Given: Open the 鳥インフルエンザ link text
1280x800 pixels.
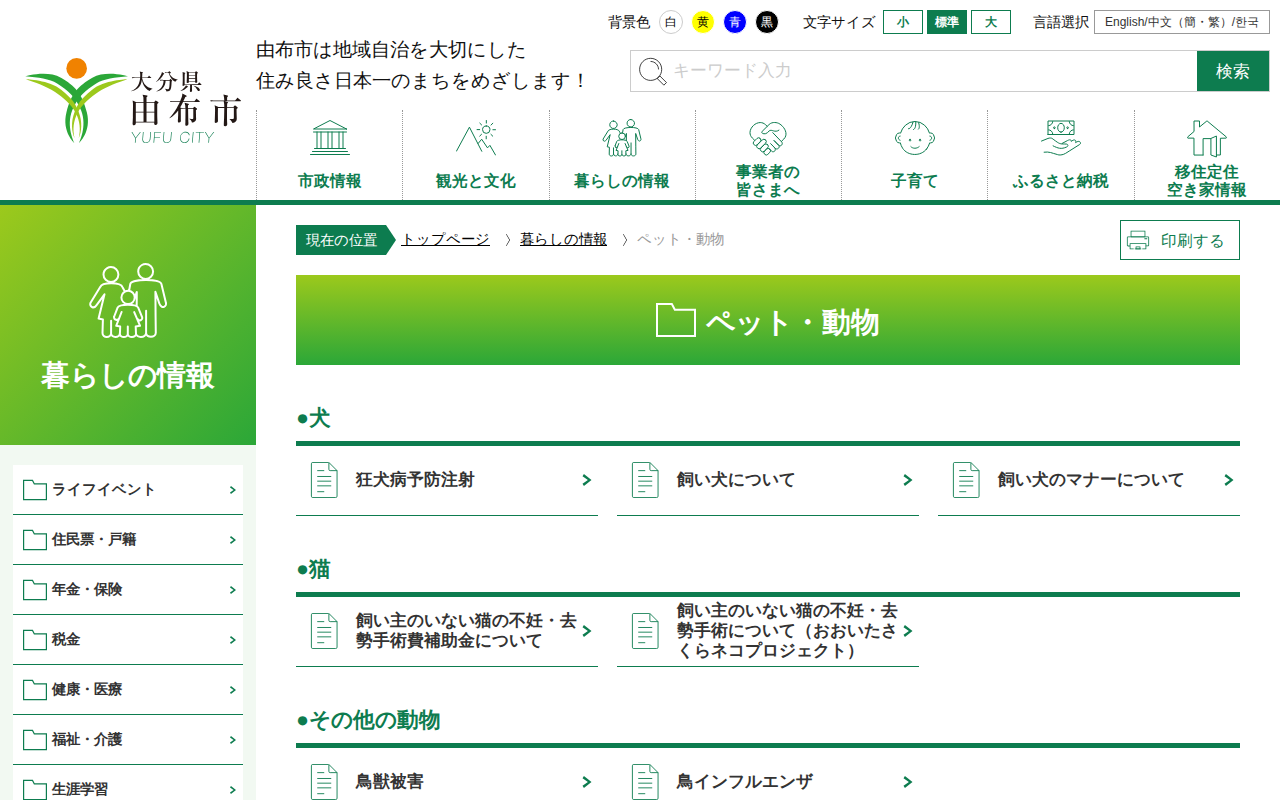Looking at the screenshot, I should click(745, 782).
